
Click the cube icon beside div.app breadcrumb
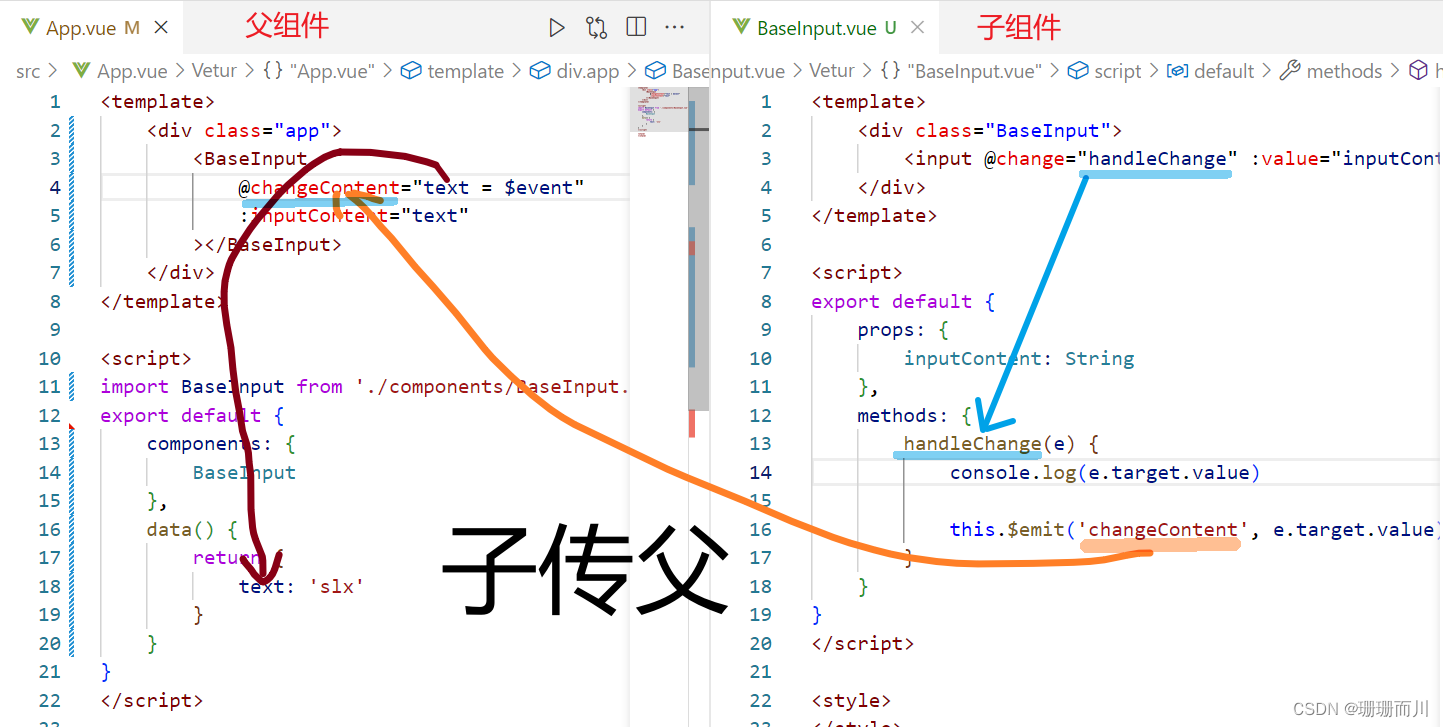pos(540,71)
